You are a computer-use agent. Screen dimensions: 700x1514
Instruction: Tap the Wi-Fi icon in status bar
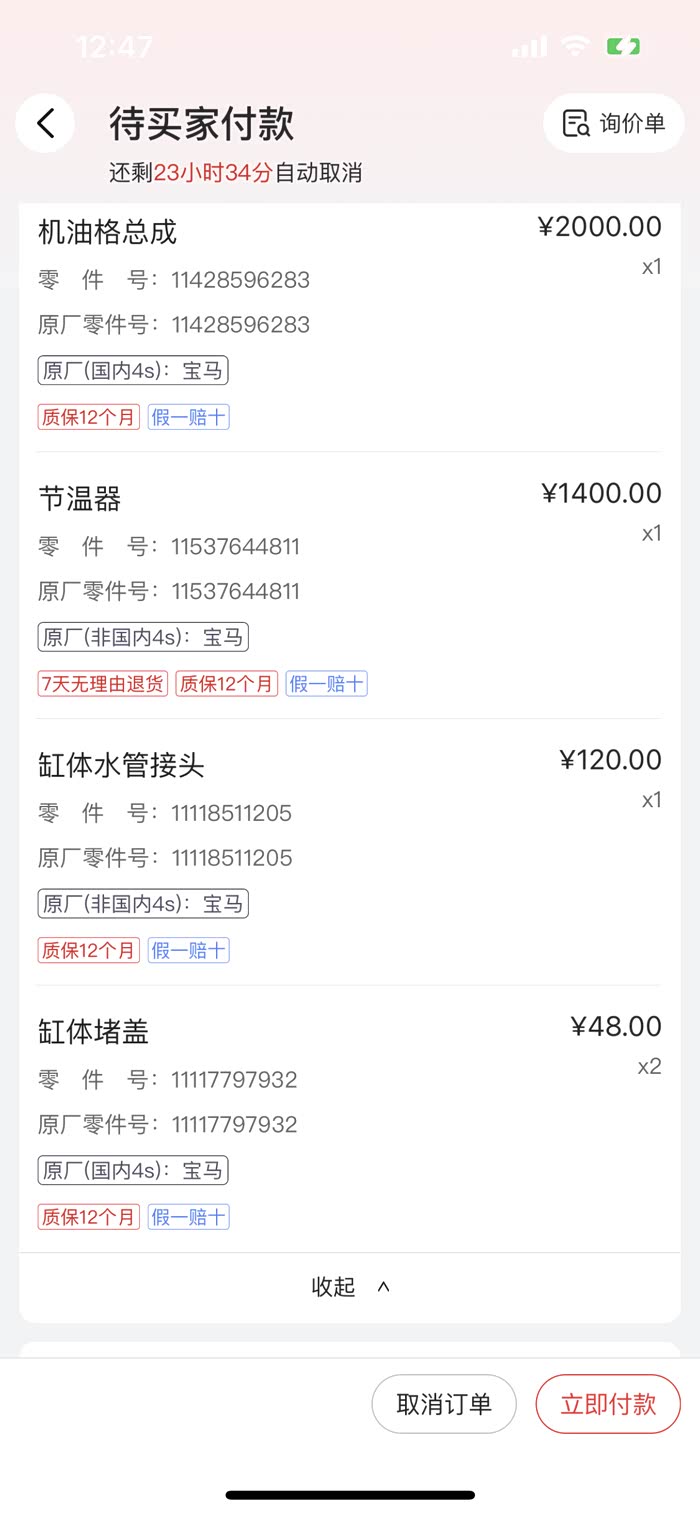[x=575, y=46]
